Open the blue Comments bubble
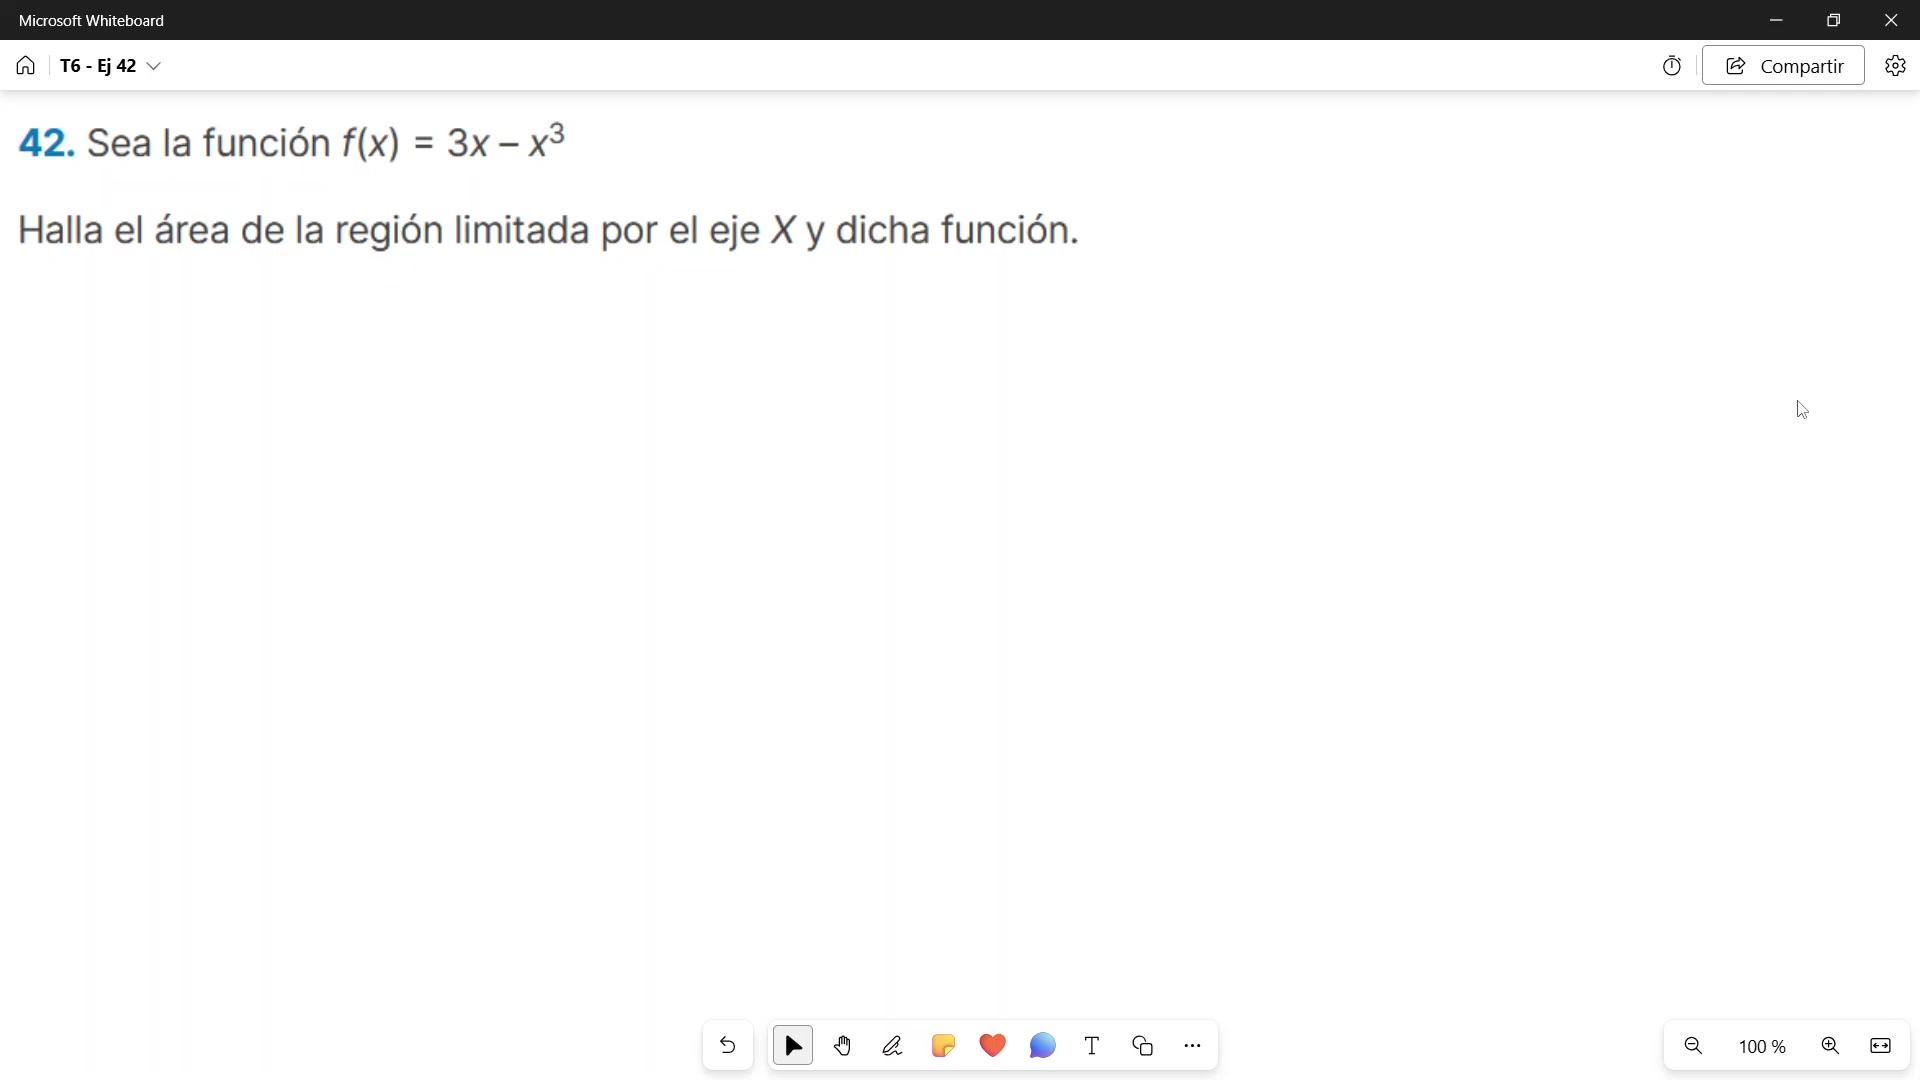Image resolution: width=1920 pixels, height=1080 pixels. click(1042, 1046)
